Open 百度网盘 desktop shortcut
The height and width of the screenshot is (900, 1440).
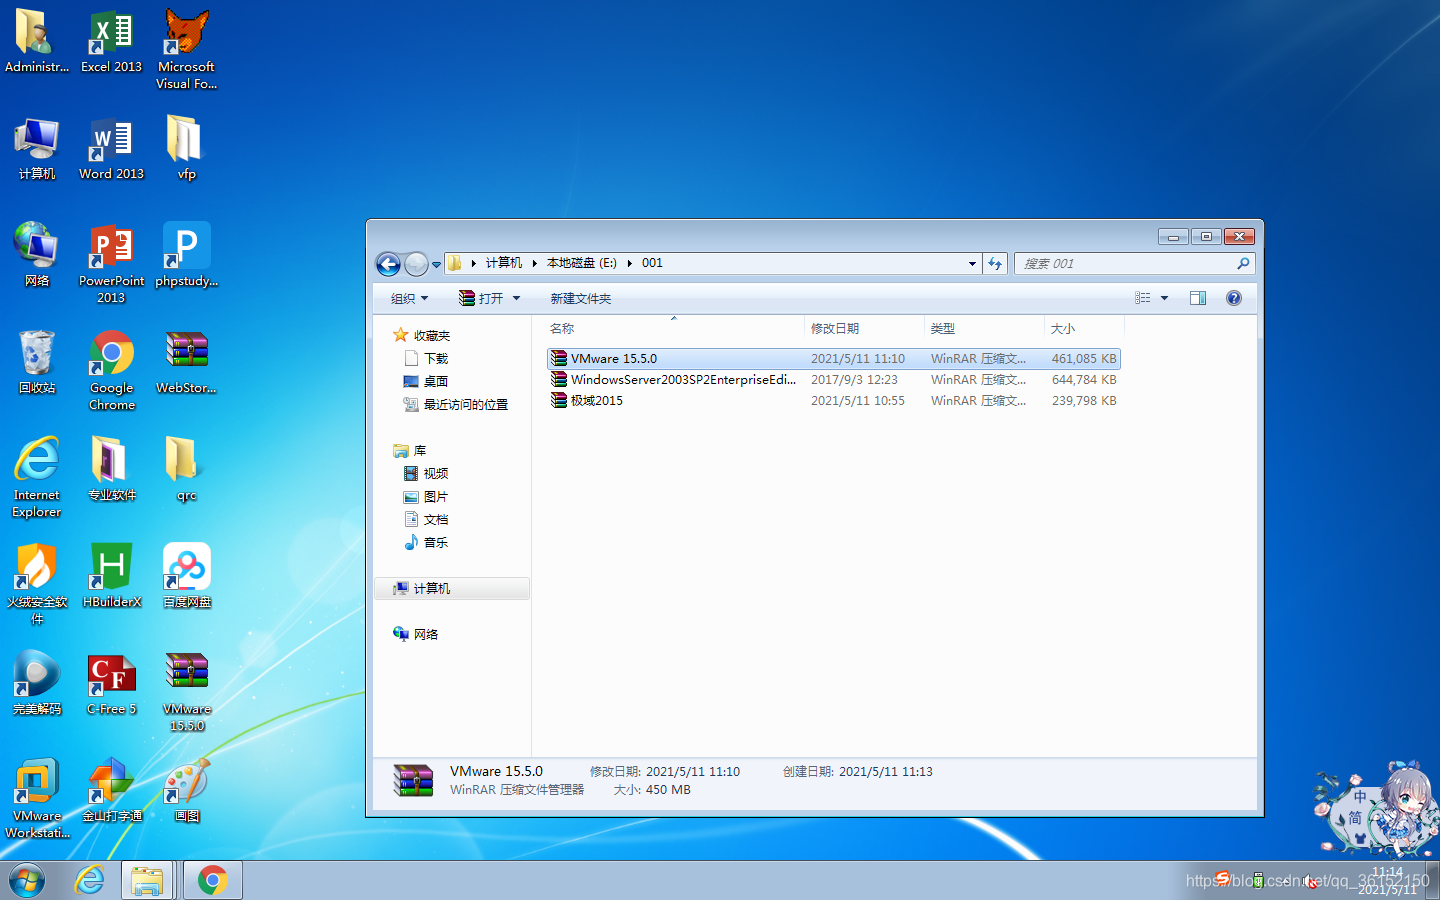tap(186, 576)
